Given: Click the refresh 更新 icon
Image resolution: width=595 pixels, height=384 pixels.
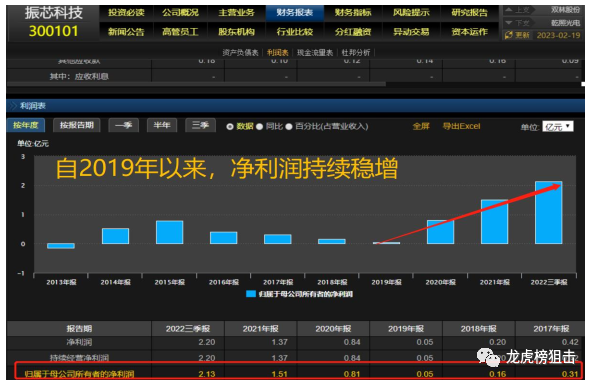Looking at the screenshot, I should click(x=508, y=35).
